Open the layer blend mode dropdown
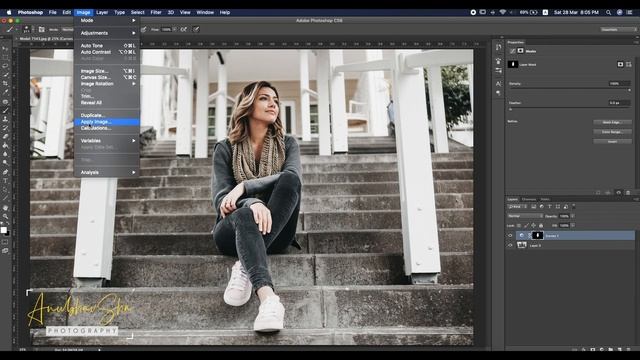Screen dimensions: 640x360 tap(525, 216)
